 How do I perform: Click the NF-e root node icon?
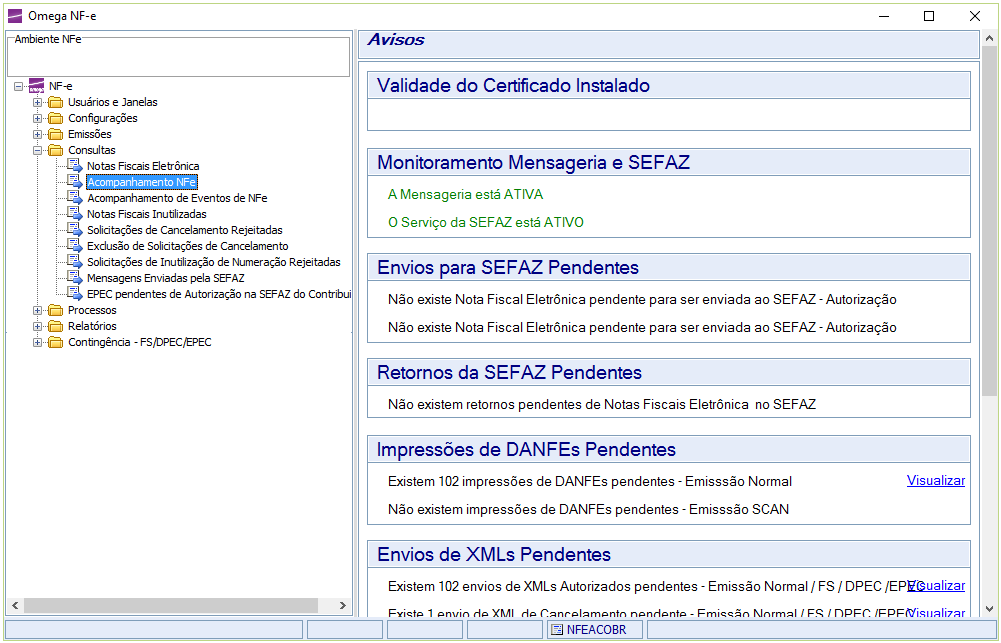36,86
